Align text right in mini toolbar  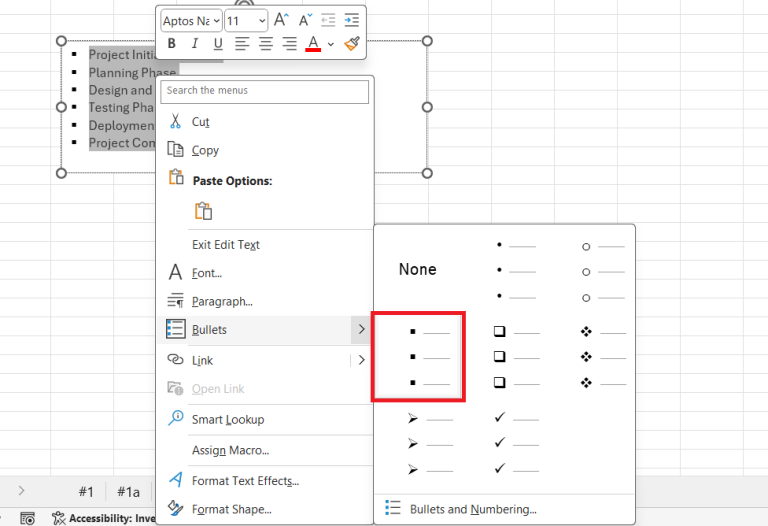coord(289,44)
